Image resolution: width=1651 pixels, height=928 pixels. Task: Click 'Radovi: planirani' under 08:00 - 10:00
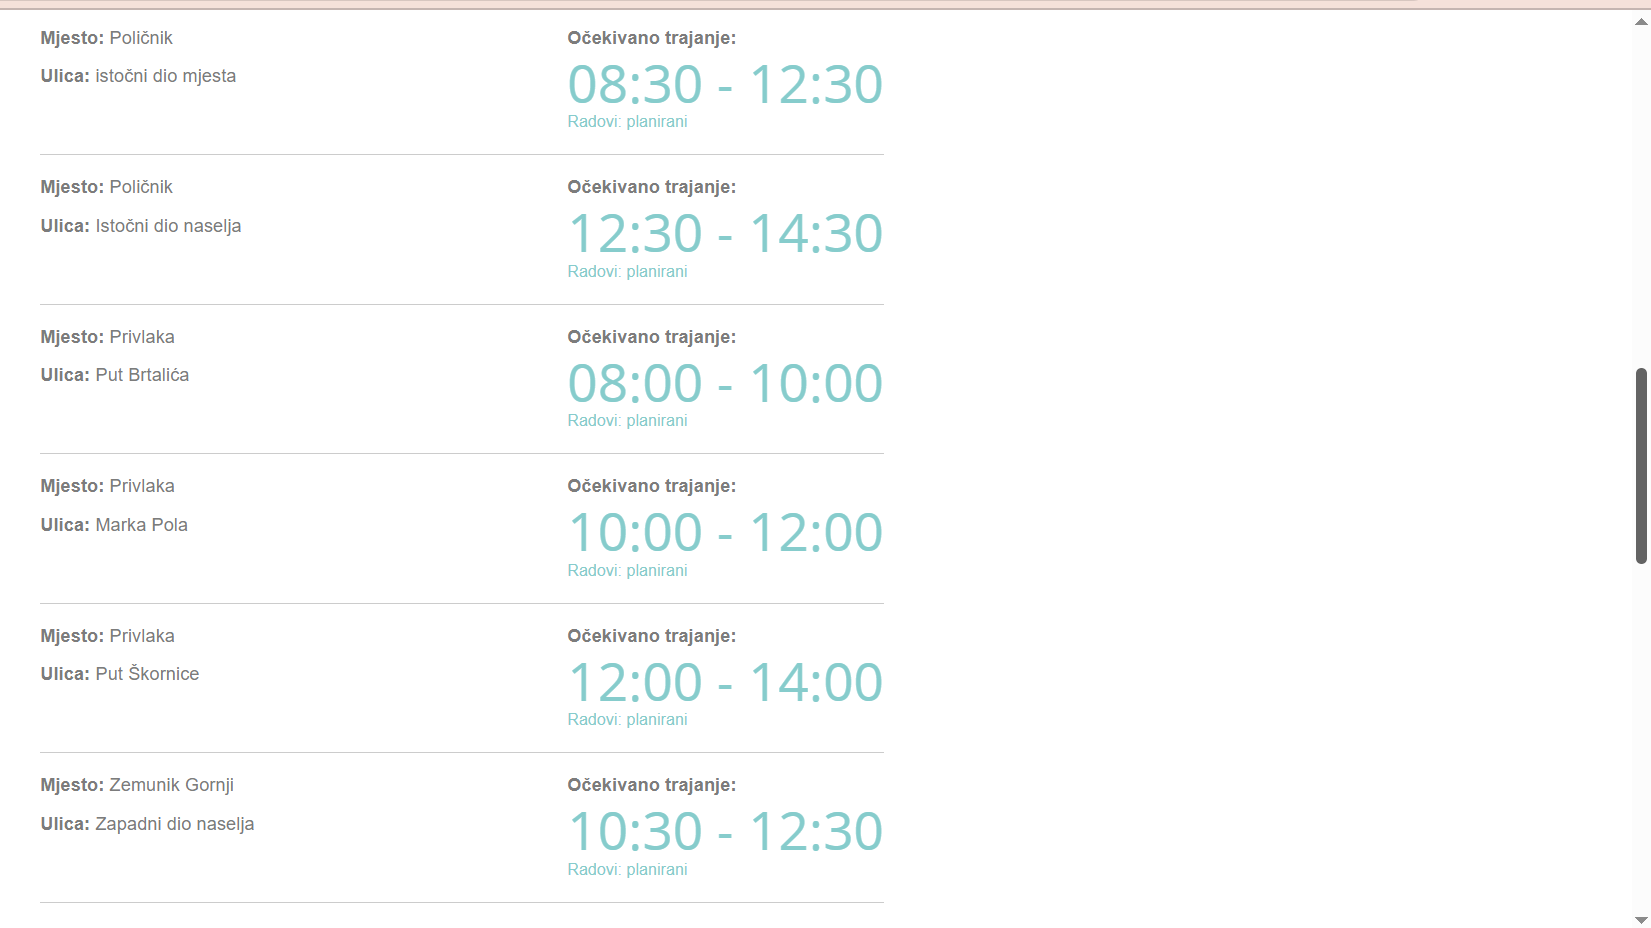[x=627, y=421]
